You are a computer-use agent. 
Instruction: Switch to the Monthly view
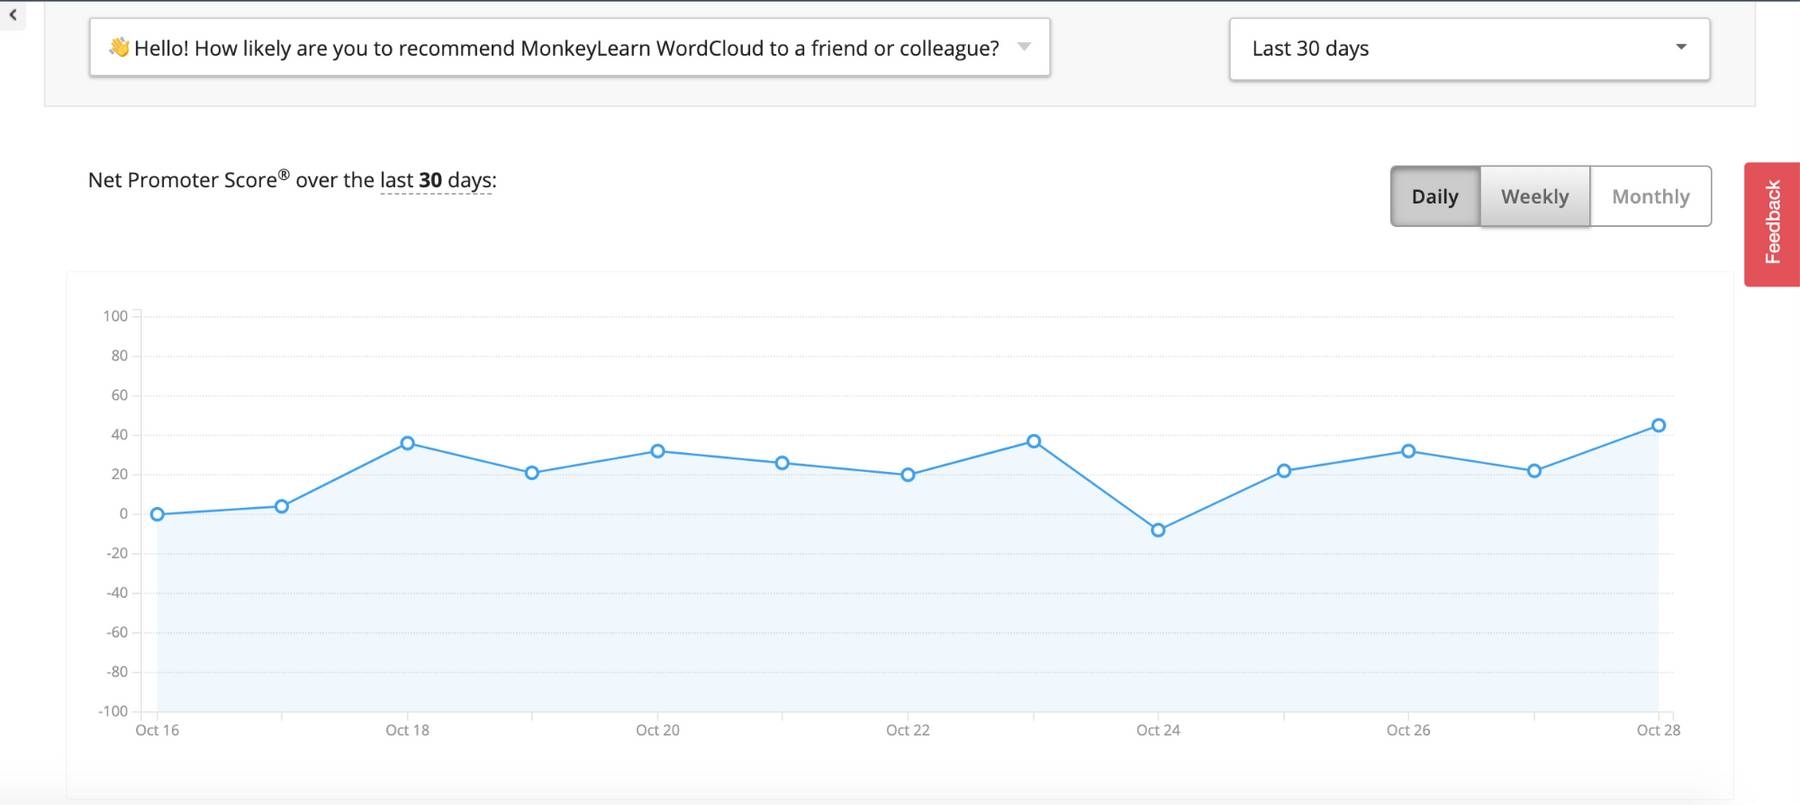coord(1650,196)
